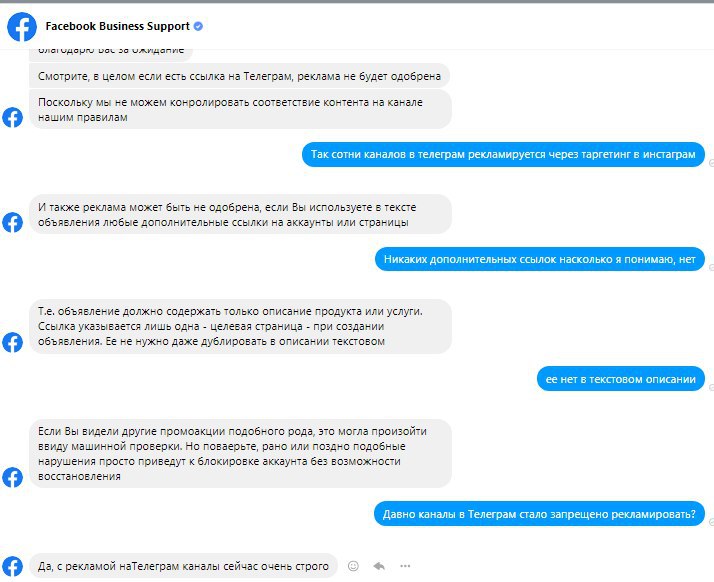Click the message 'Если Вы видели другие промоакции'

[x=240, y=454]
